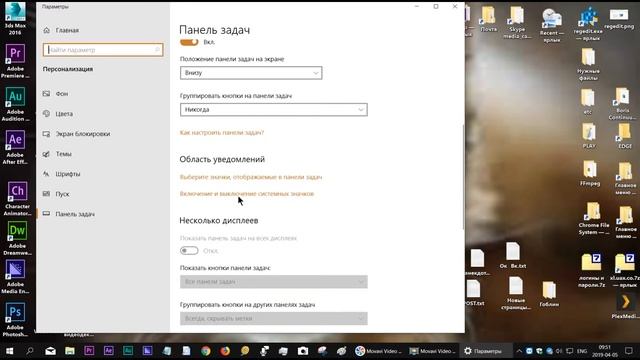Click the EDGE folder on desktop
Screen dimensions: 640x360
pyautogui.click(x=624, y=136)
